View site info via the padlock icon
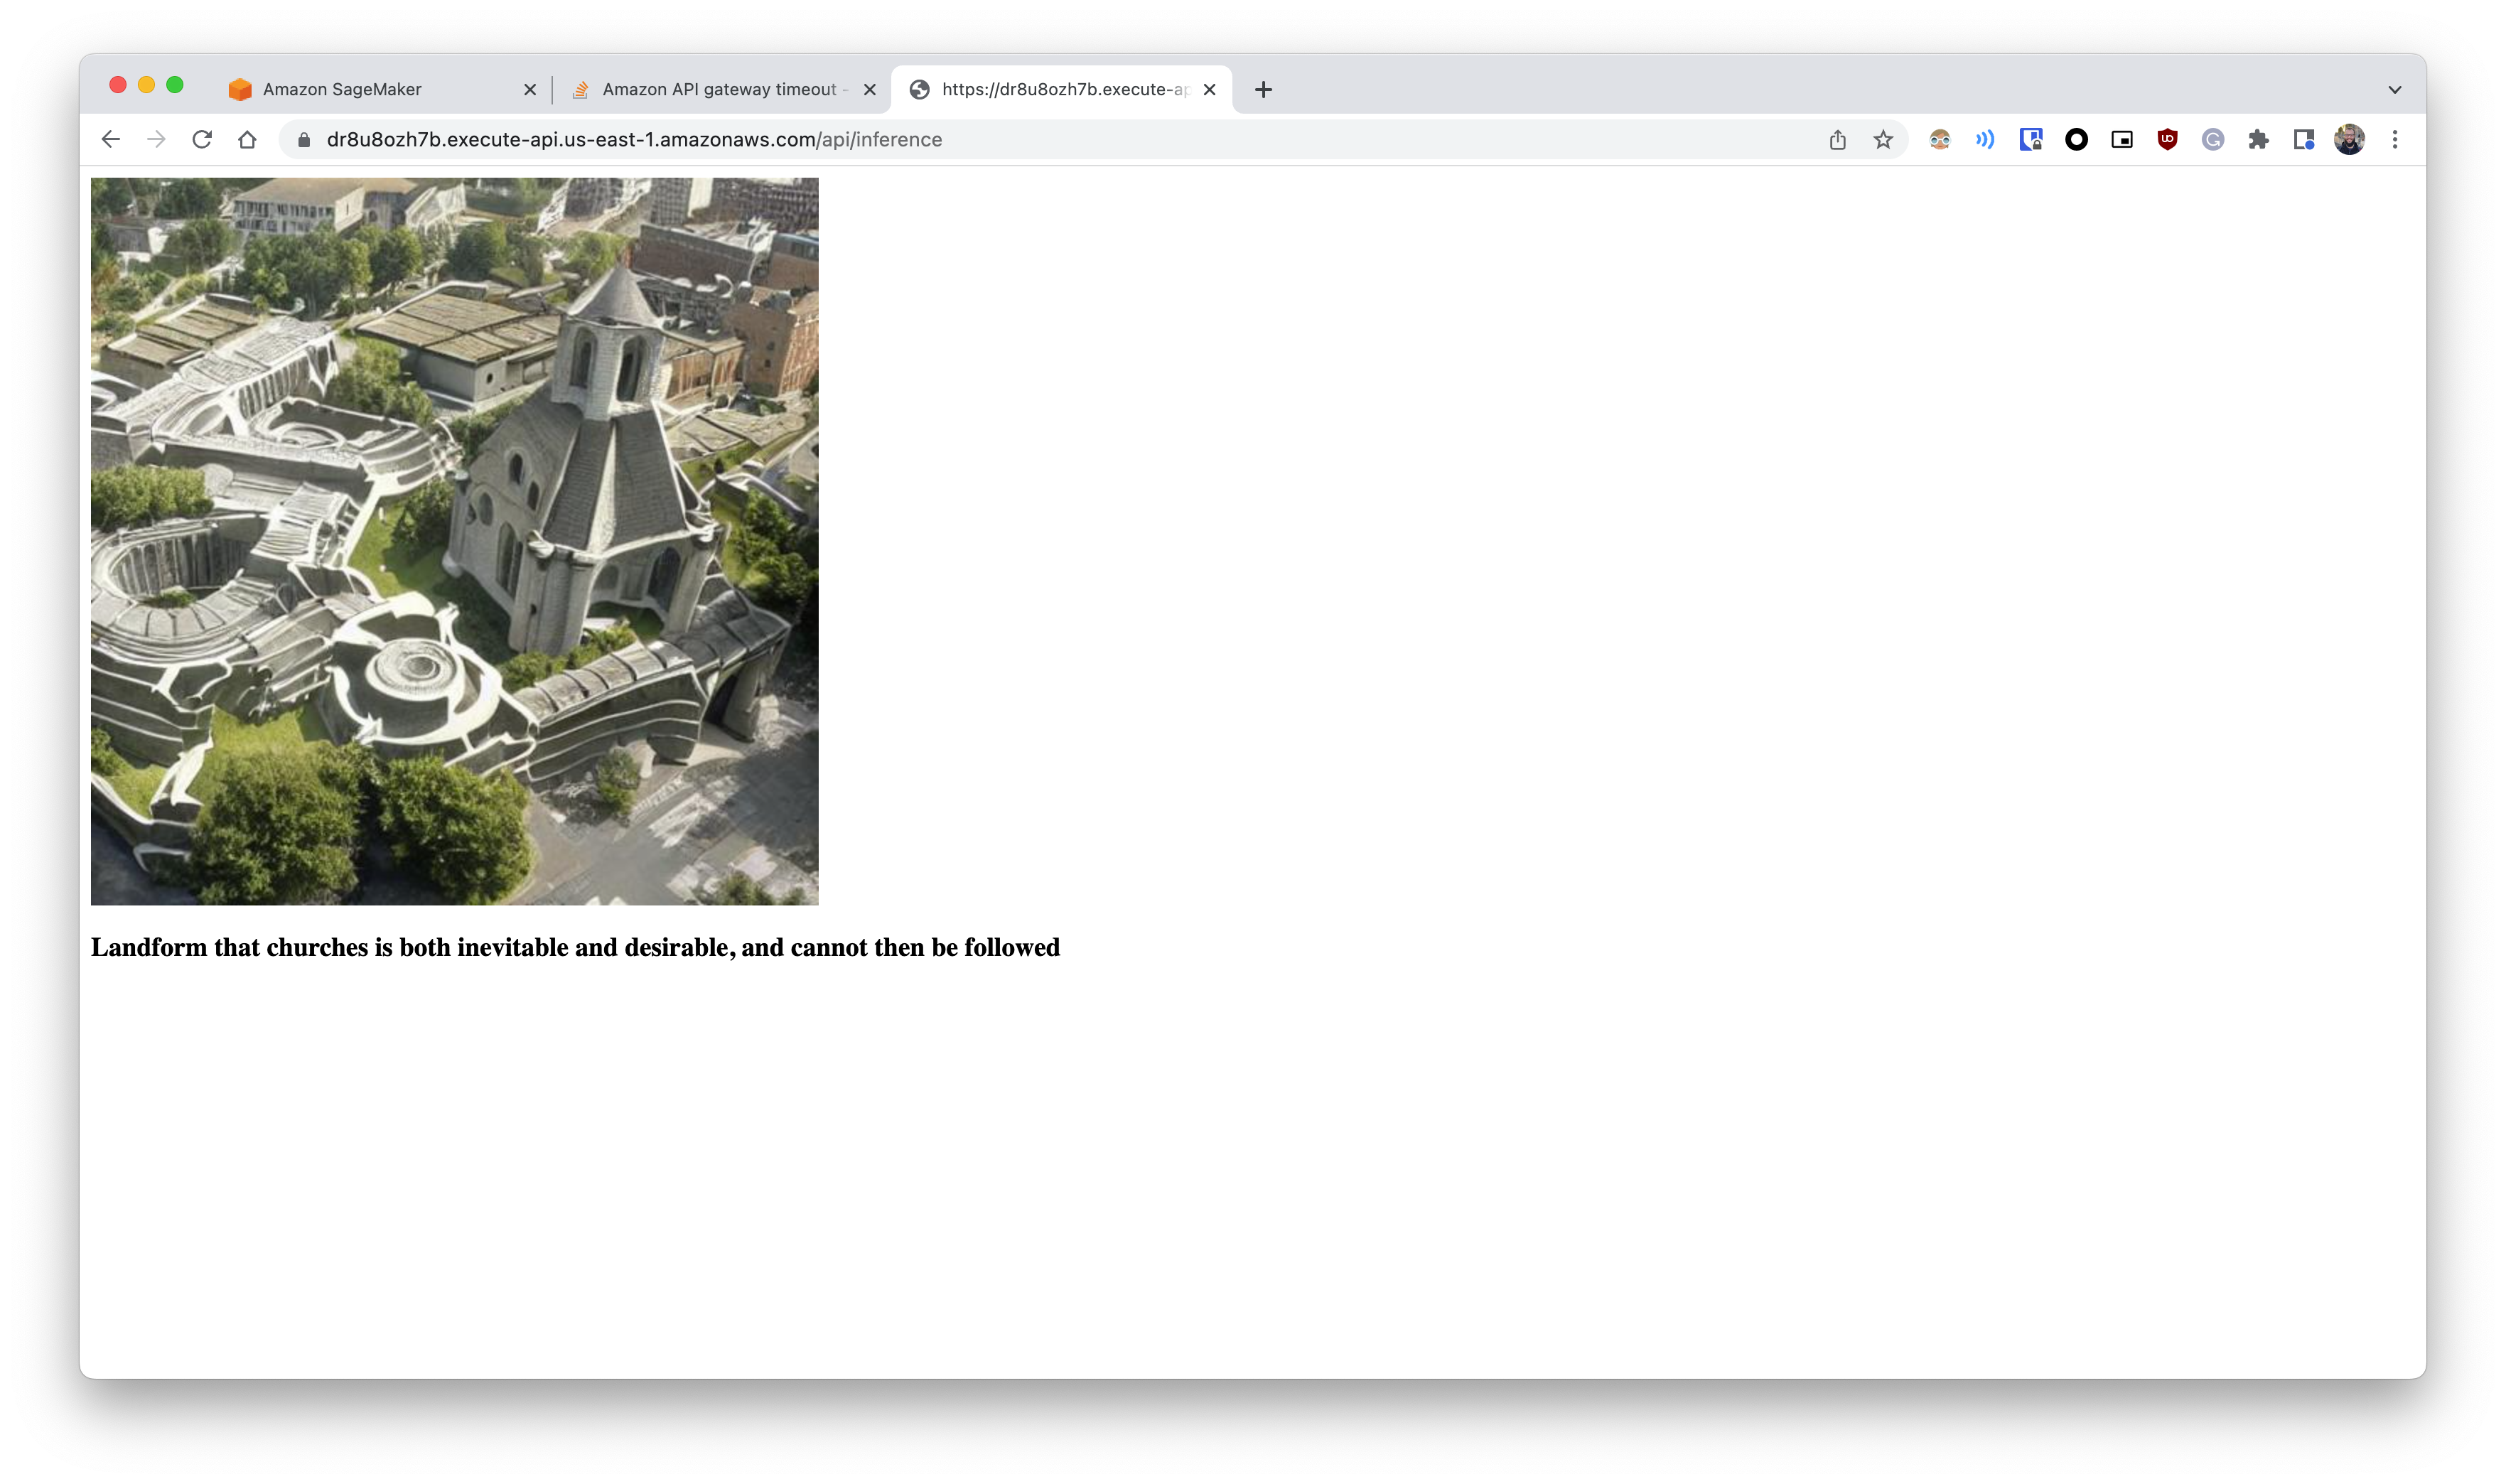 click(304, 140)
